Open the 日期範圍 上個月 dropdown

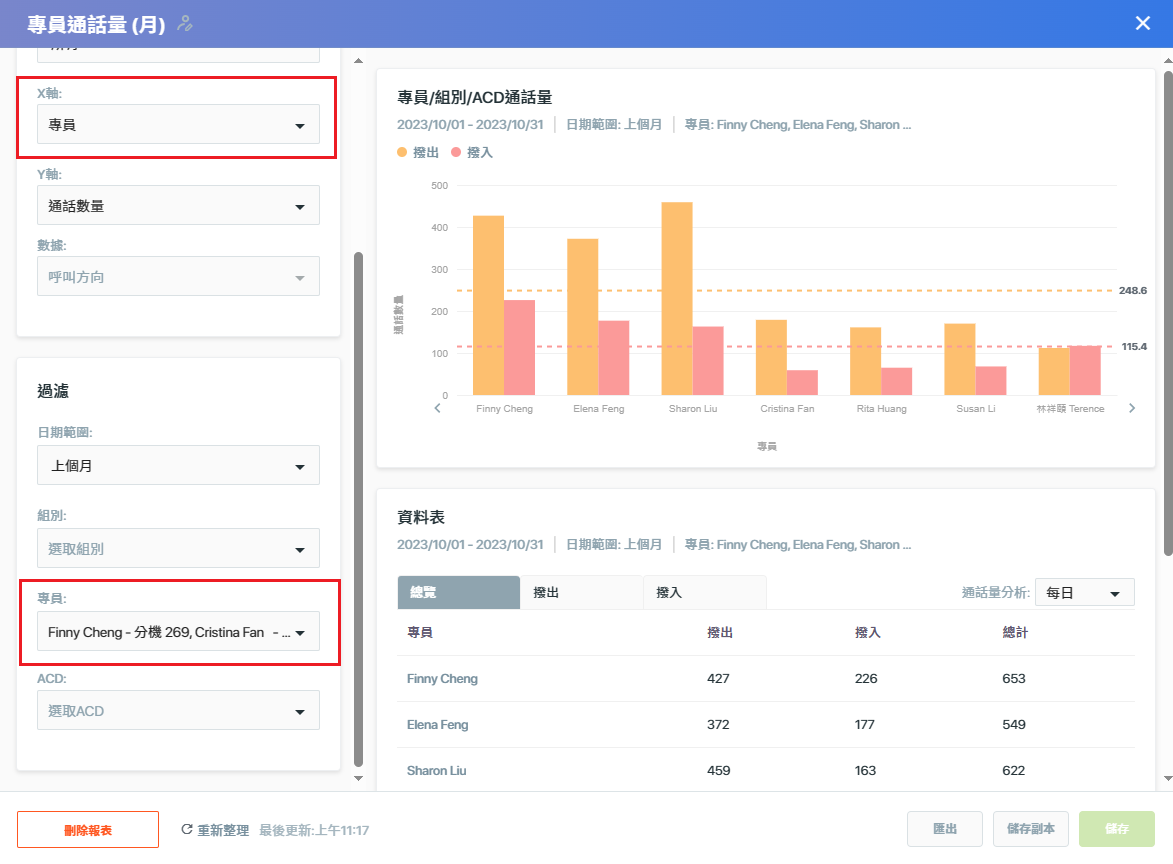coord(178,465)
